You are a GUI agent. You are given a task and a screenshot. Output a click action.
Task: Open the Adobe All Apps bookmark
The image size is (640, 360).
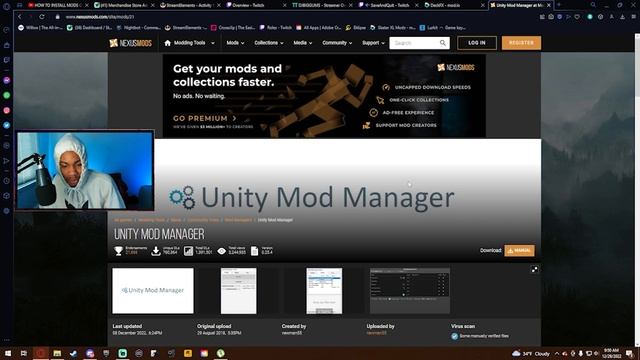(x=318, y=28)
